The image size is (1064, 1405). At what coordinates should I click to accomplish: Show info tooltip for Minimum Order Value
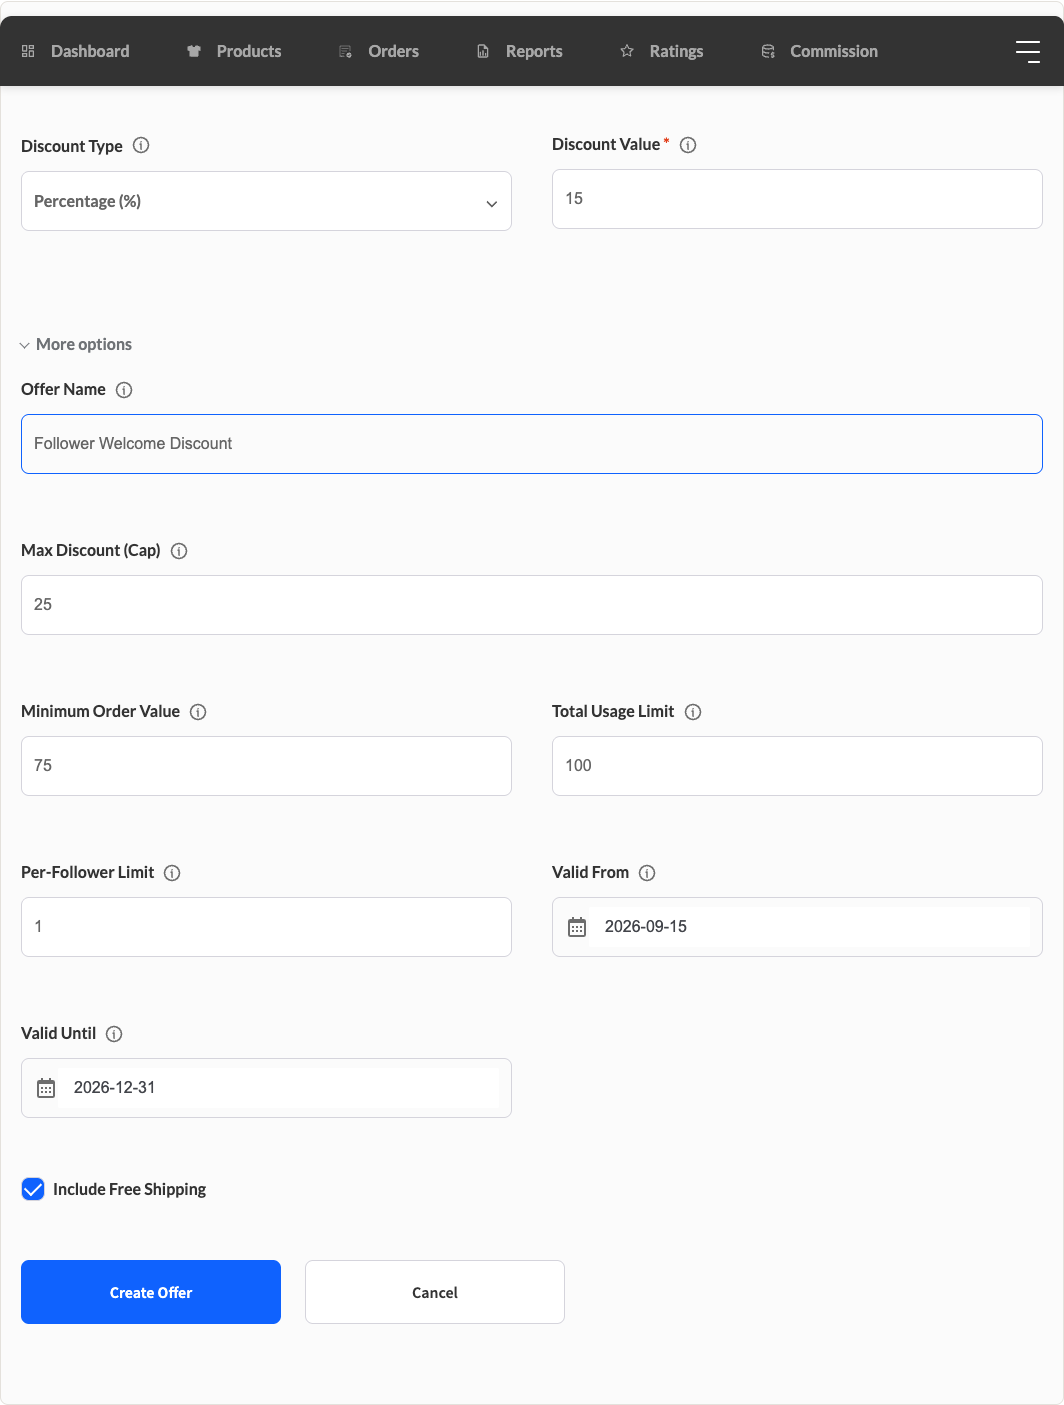[x=198, y=712]
